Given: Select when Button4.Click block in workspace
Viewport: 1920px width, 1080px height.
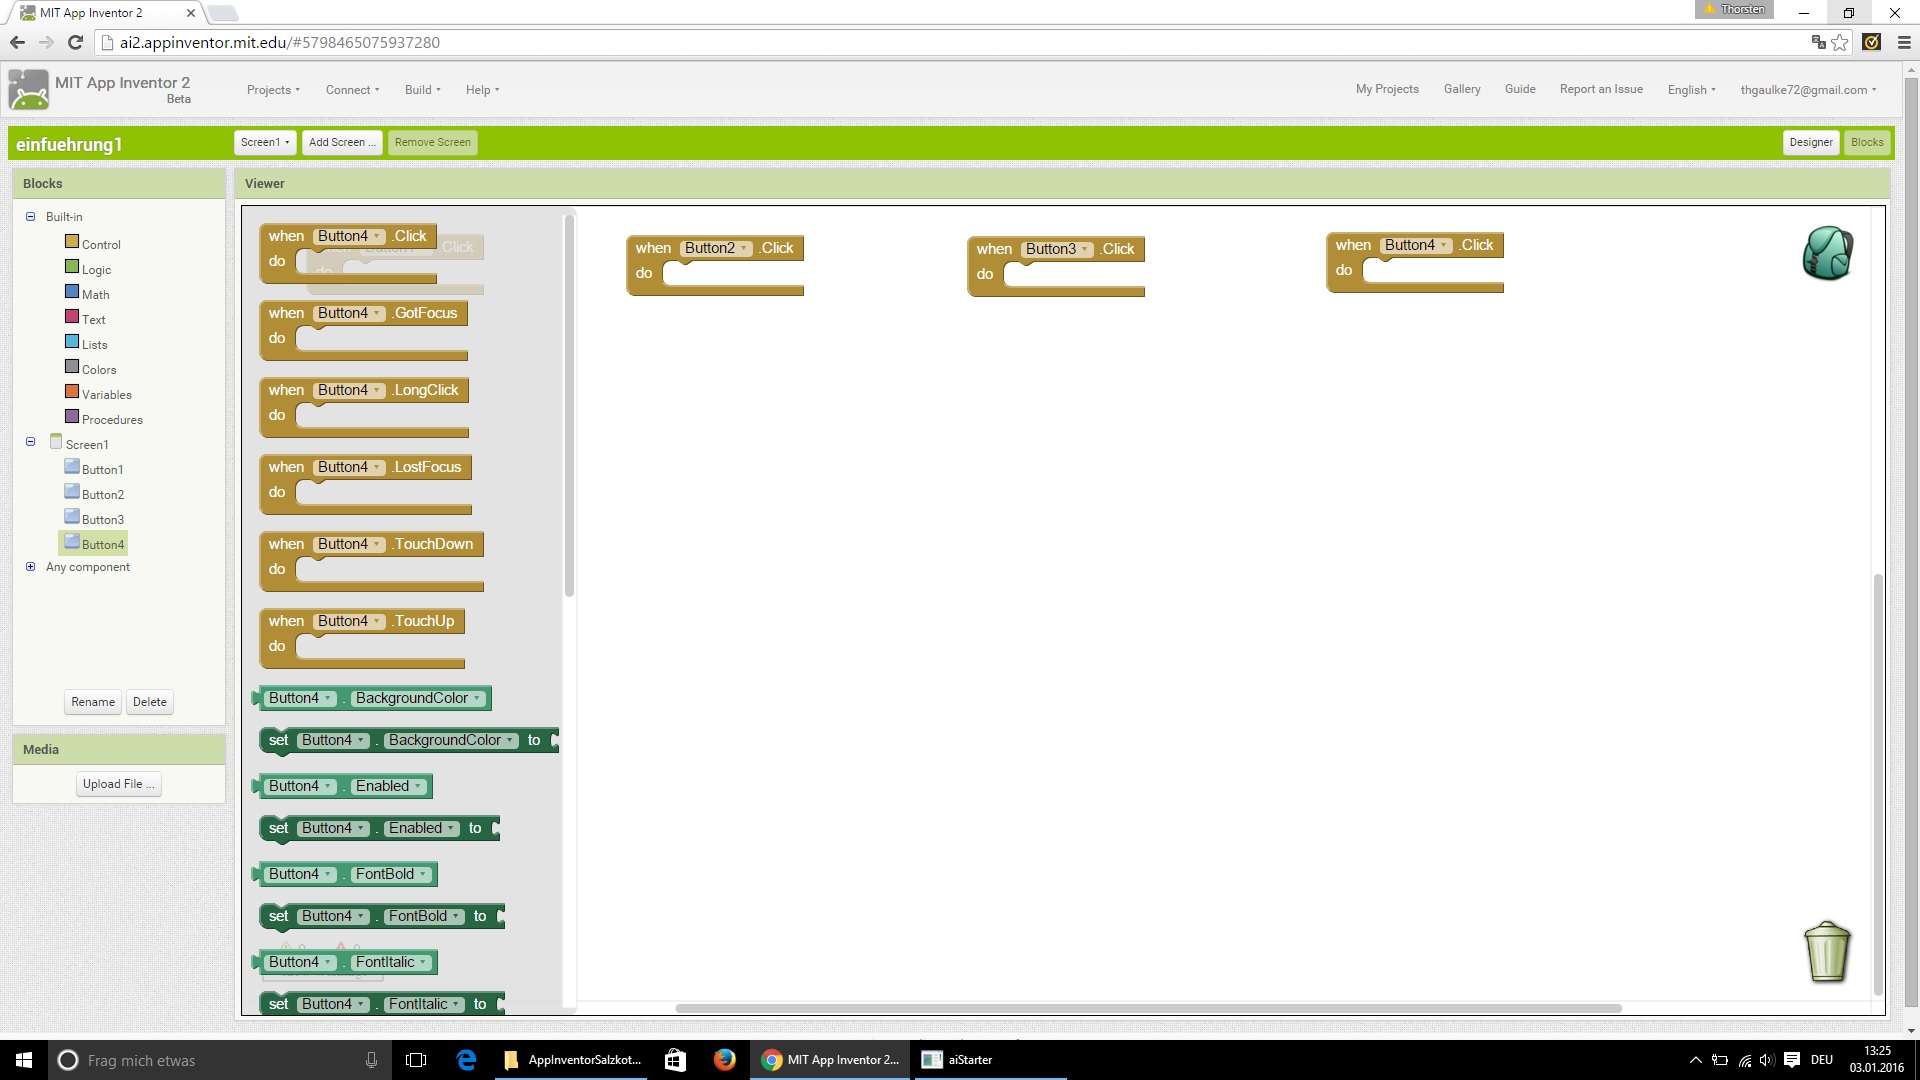Looking at the screenshot, I should (1415, 263).
